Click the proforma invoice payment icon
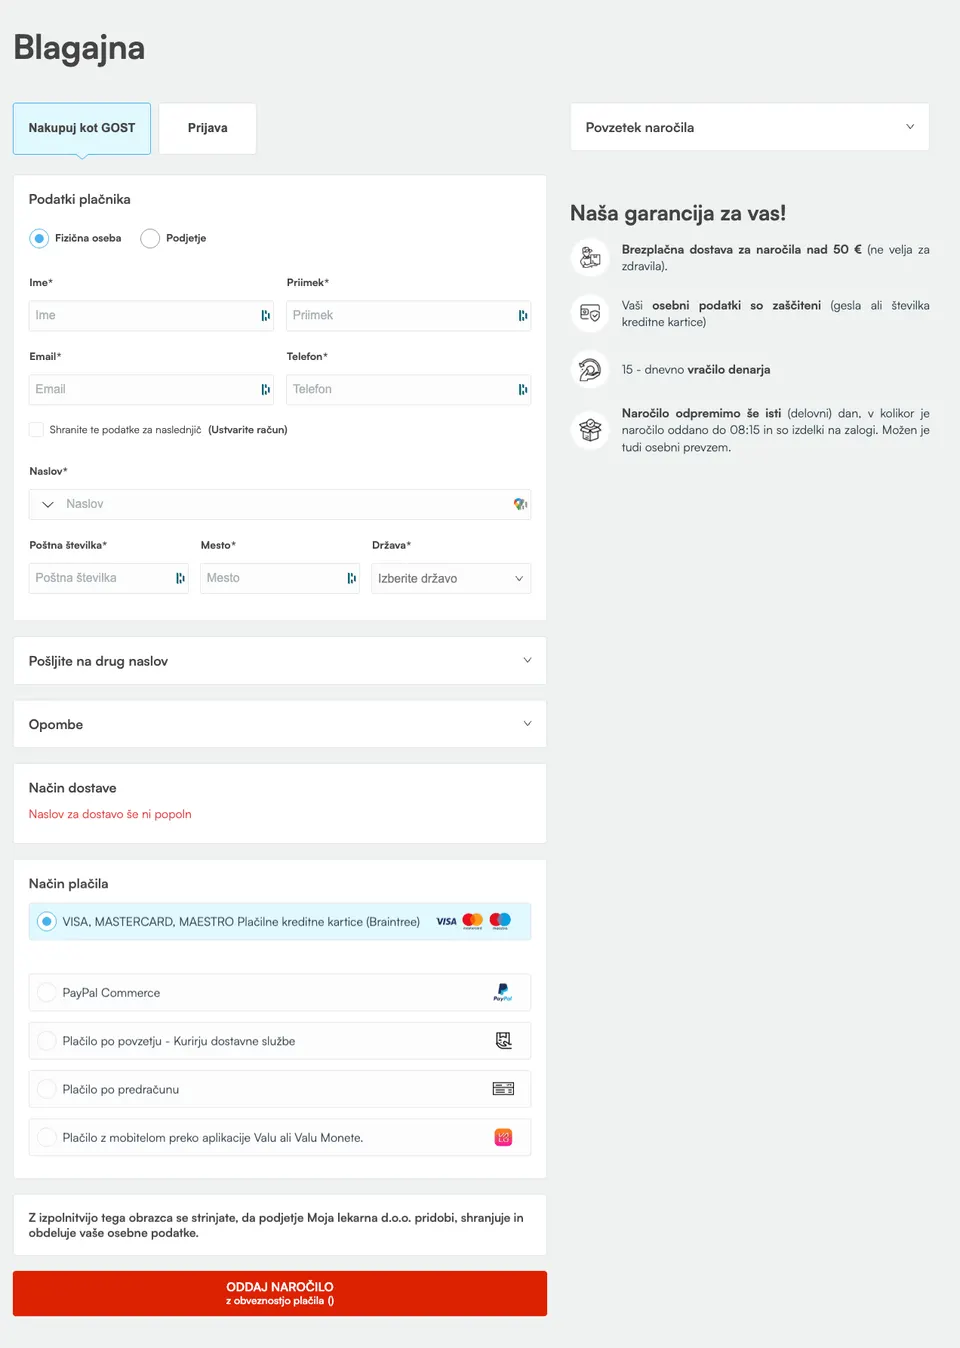This screenshot has width=960, height=1348. point(503,1089)
